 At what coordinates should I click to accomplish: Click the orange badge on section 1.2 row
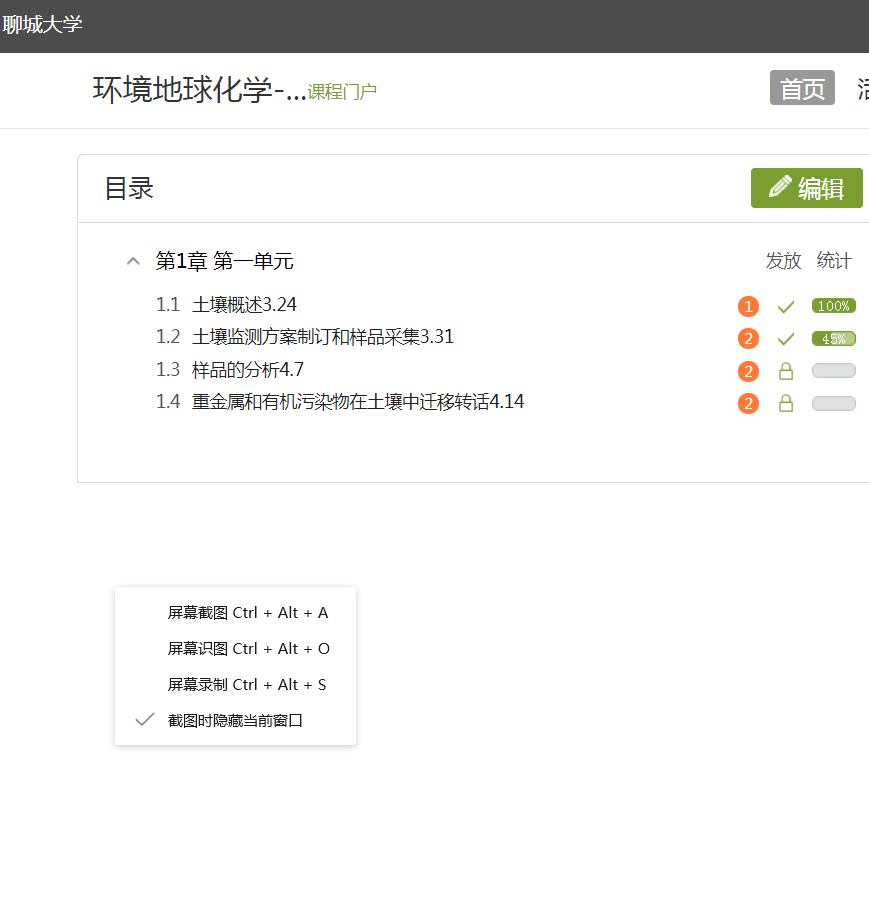click(748, 339)
